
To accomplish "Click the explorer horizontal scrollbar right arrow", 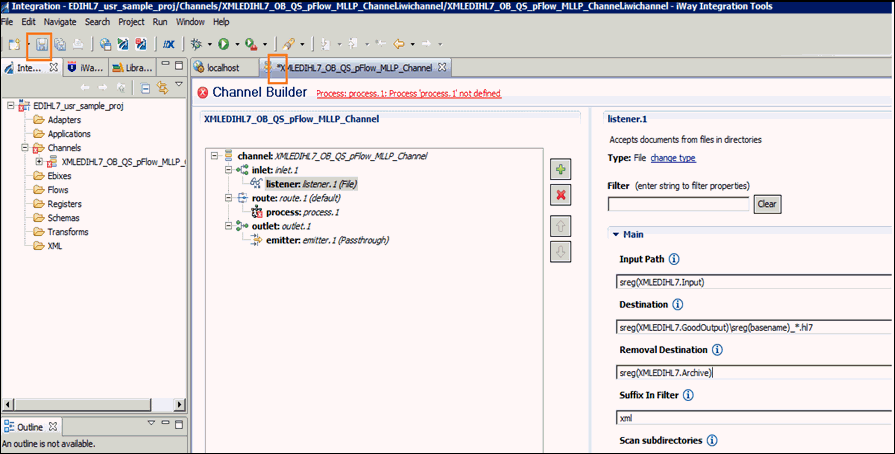I will (179, 404).
